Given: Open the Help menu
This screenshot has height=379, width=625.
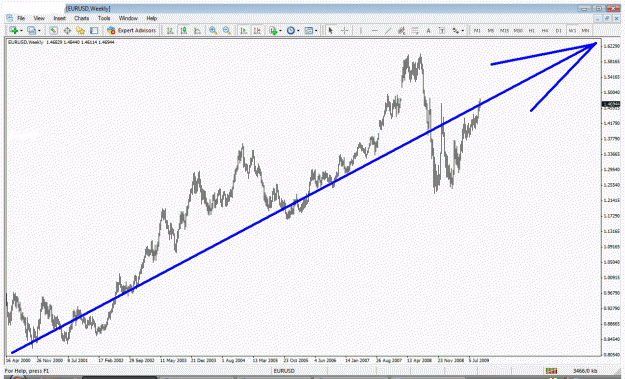Looking at the screenshot, I should (x=151, y=18).
